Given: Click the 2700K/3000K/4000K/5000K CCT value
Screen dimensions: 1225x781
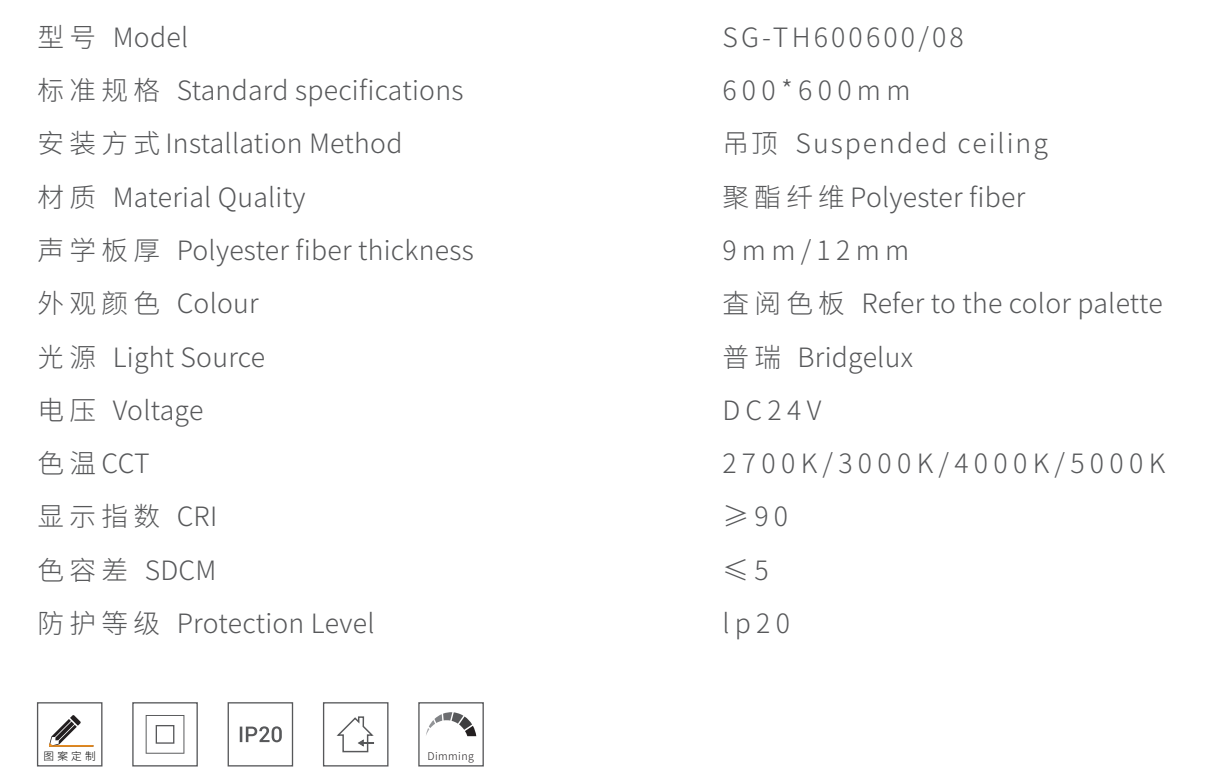Looking at the screenshot, I should tap(942, 464).
